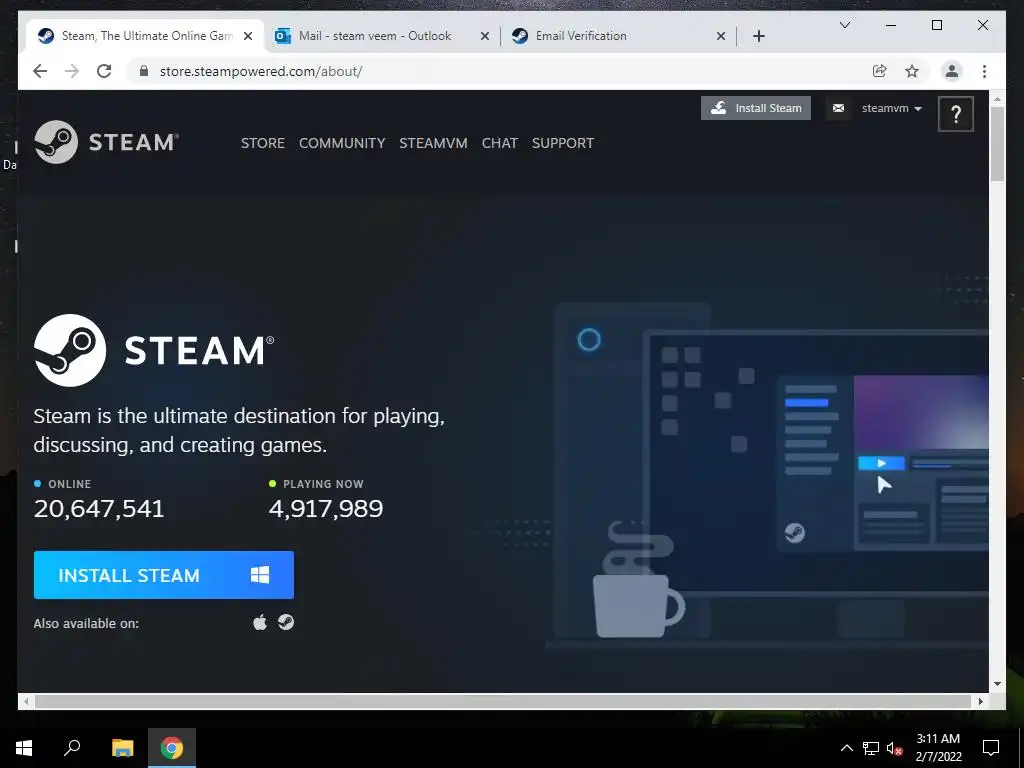Click the Also available on label
Image resolution: width=1024 pixels, height=768 pixels.
pos(86,623)
